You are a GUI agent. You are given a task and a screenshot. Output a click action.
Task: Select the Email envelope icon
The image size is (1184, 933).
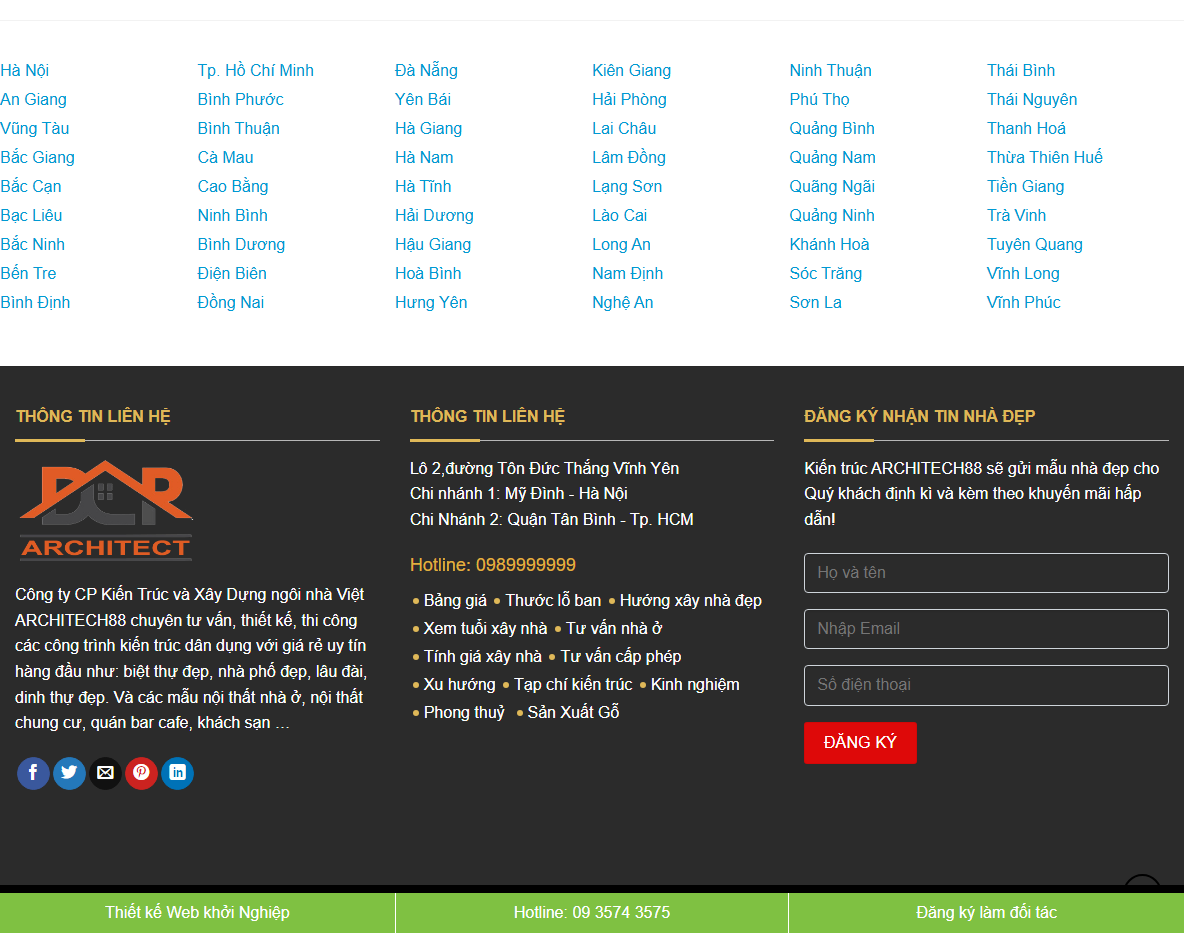[x=105, y=772]
